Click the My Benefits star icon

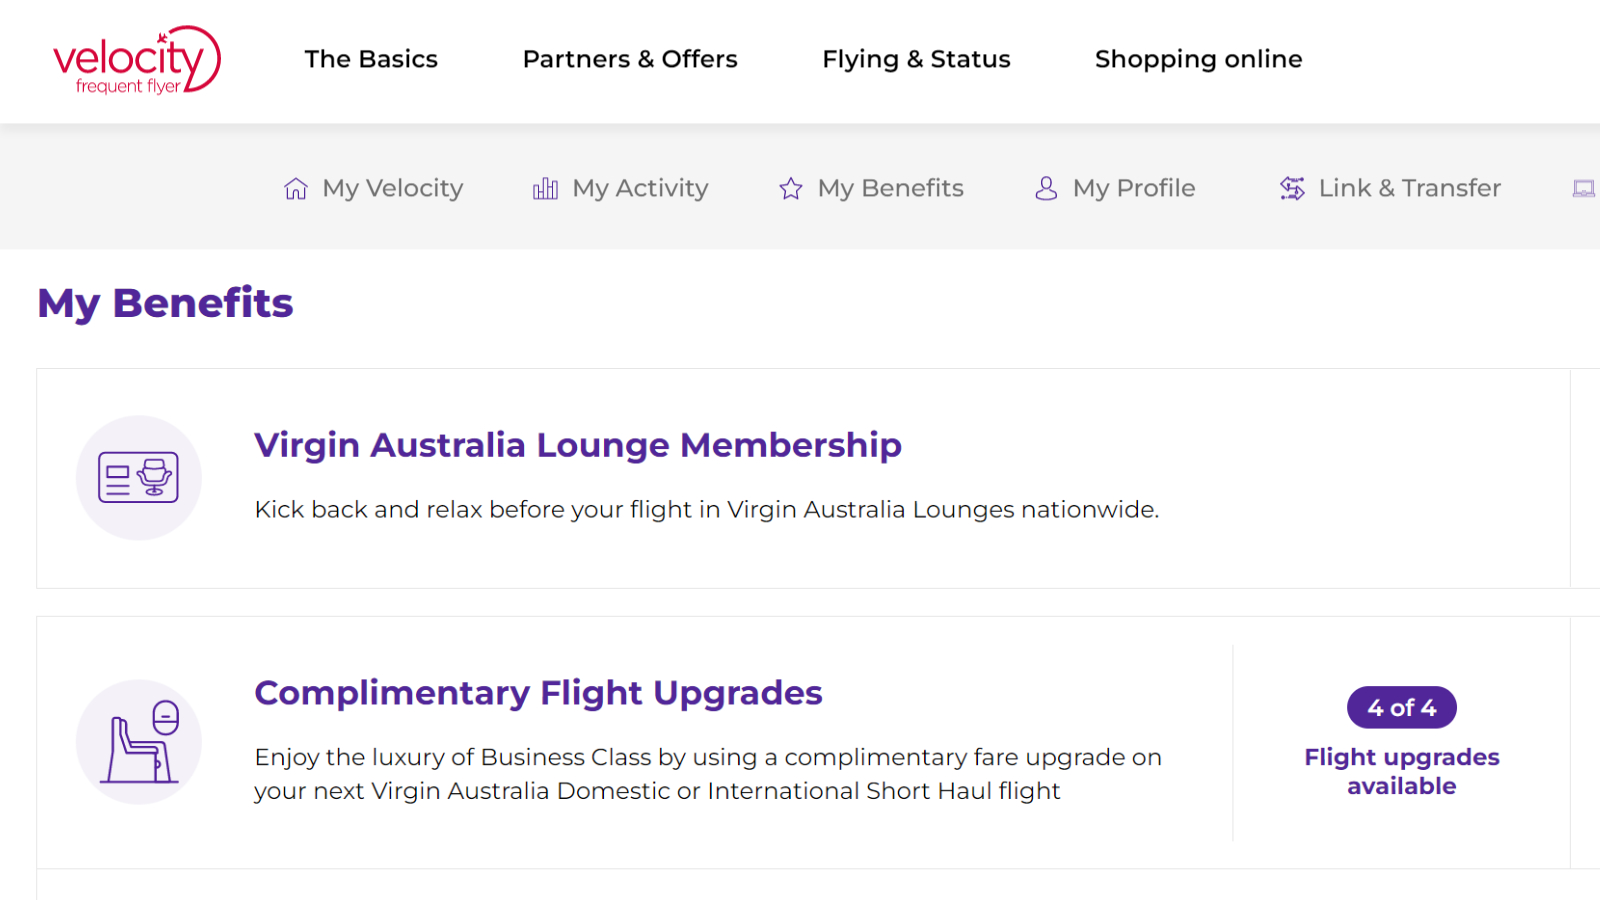pyautogui.click(x=791, y=189)
